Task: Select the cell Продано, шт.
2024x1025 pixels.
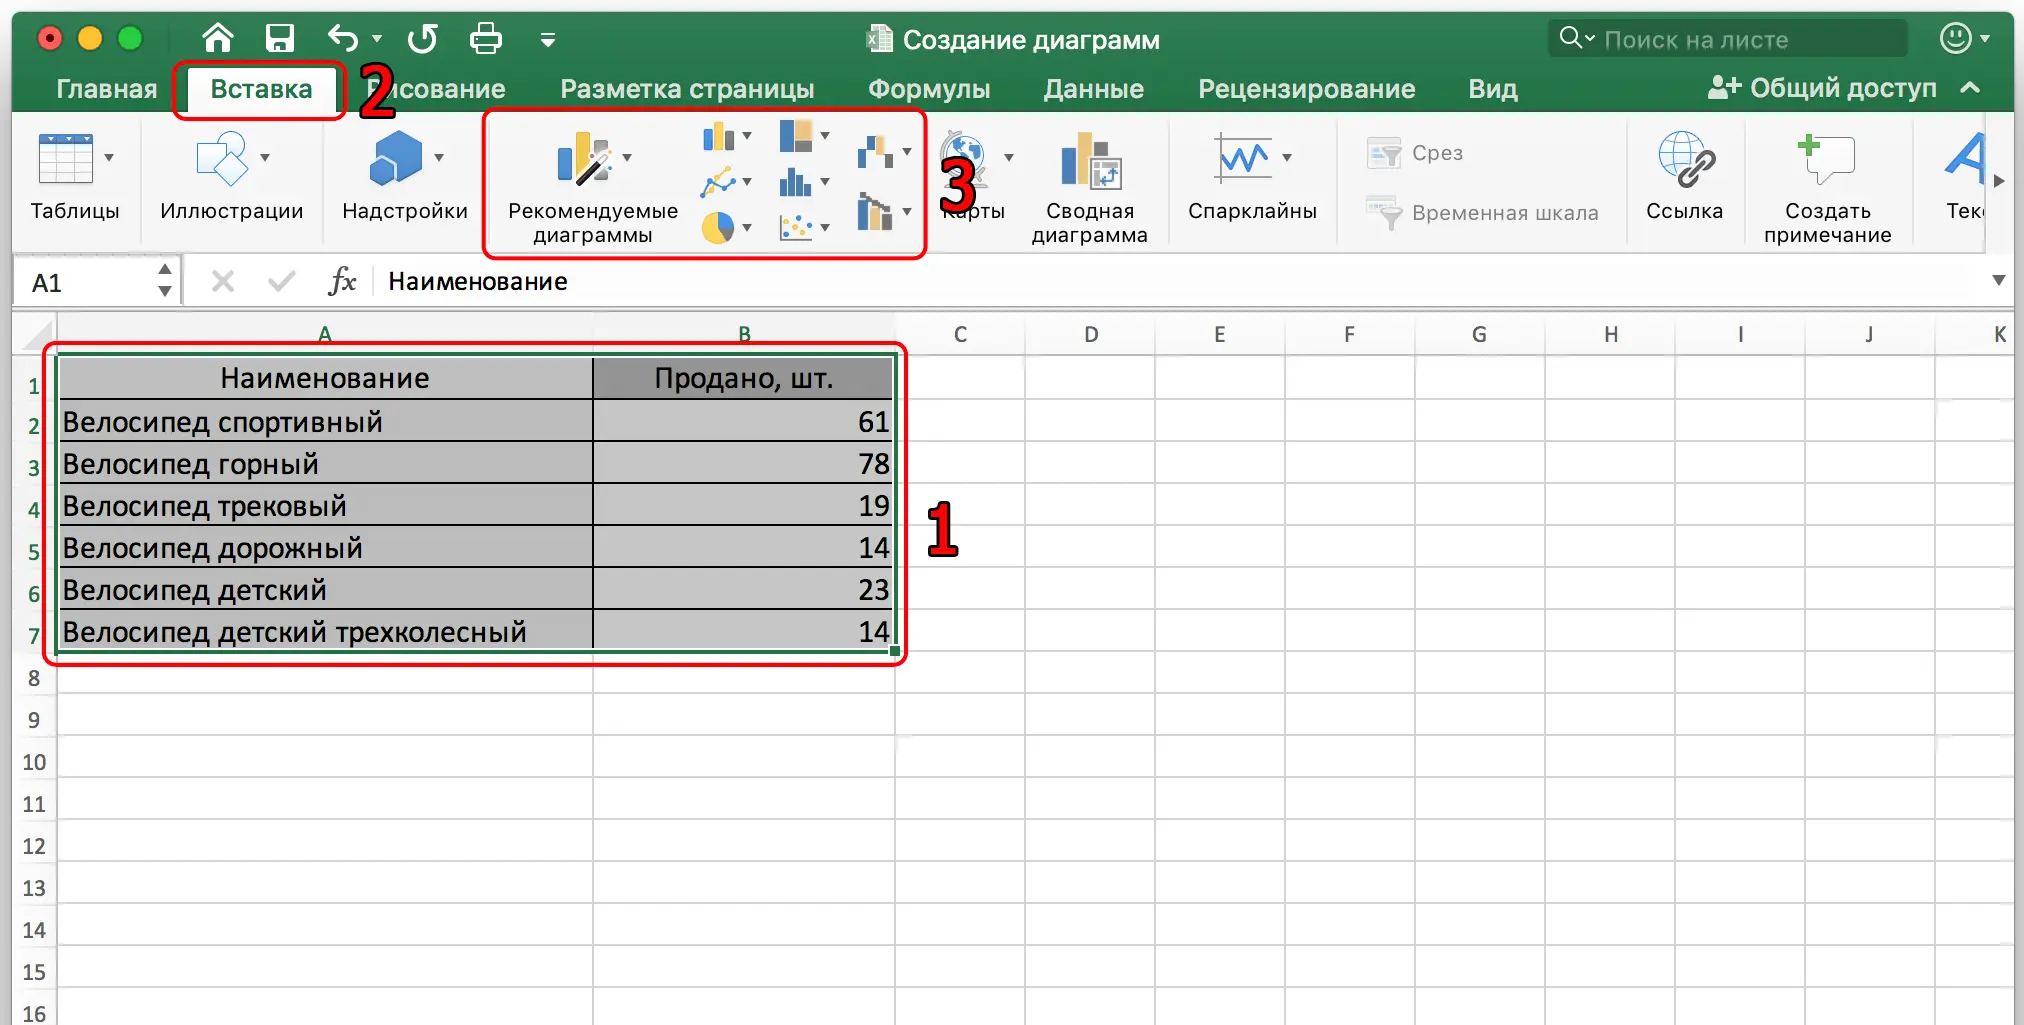Action: [x=744, y=378]
